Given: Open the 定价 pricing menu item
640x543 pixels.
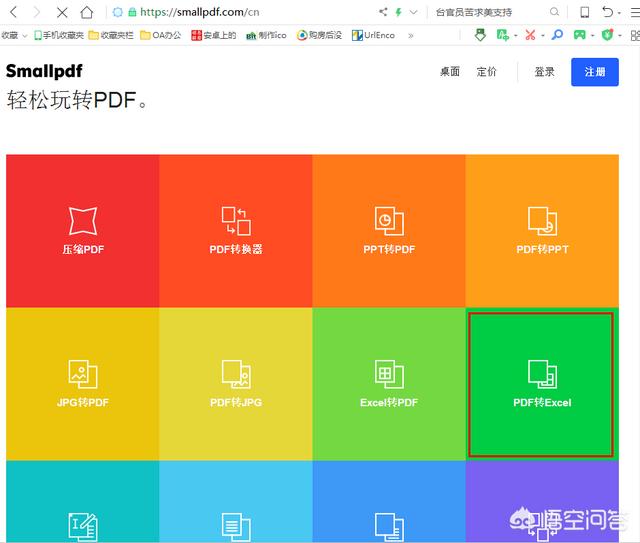Looking at the screenshot, I should point(487,72).
